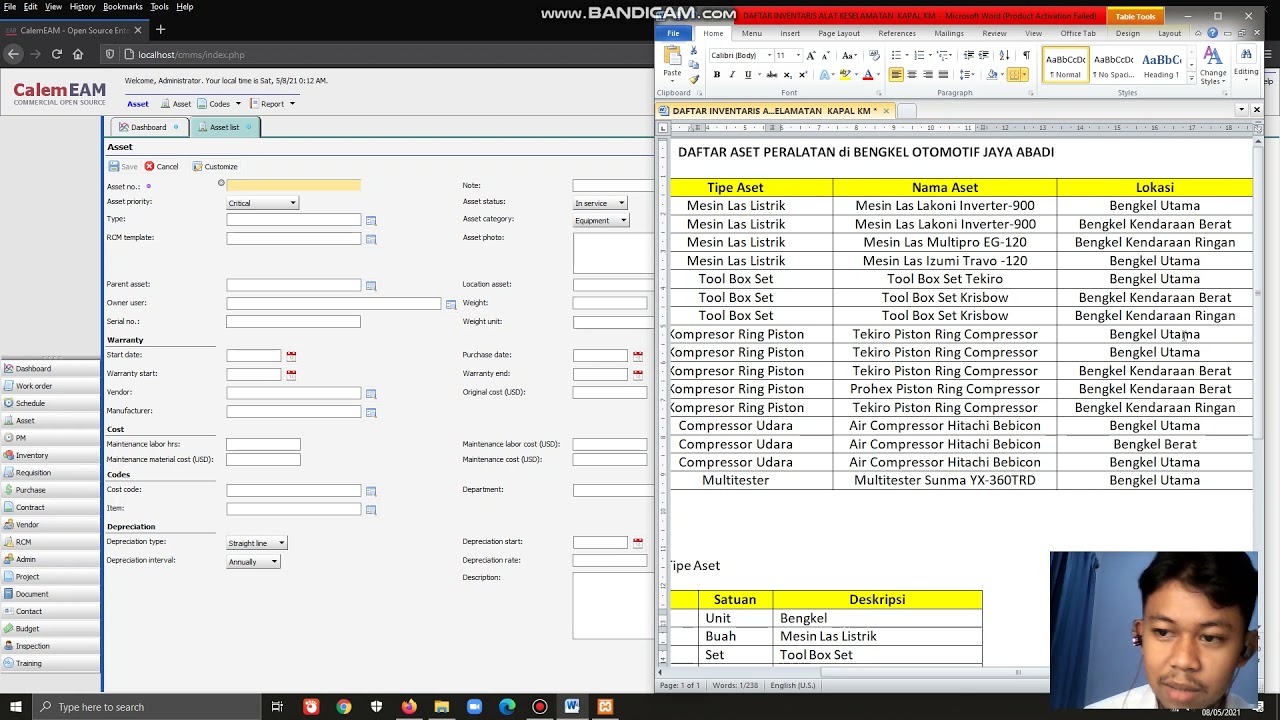Open Word Help question mark icon
The image size is (1280, 720).
1213,33
